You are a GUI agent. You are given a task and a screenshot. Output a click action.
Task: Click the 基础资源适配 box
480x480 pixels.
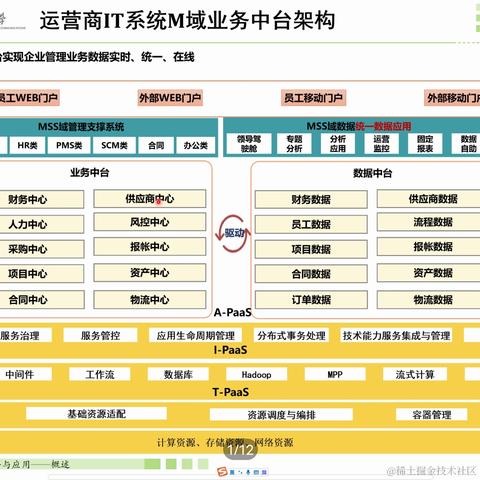[x=96, y=414]
